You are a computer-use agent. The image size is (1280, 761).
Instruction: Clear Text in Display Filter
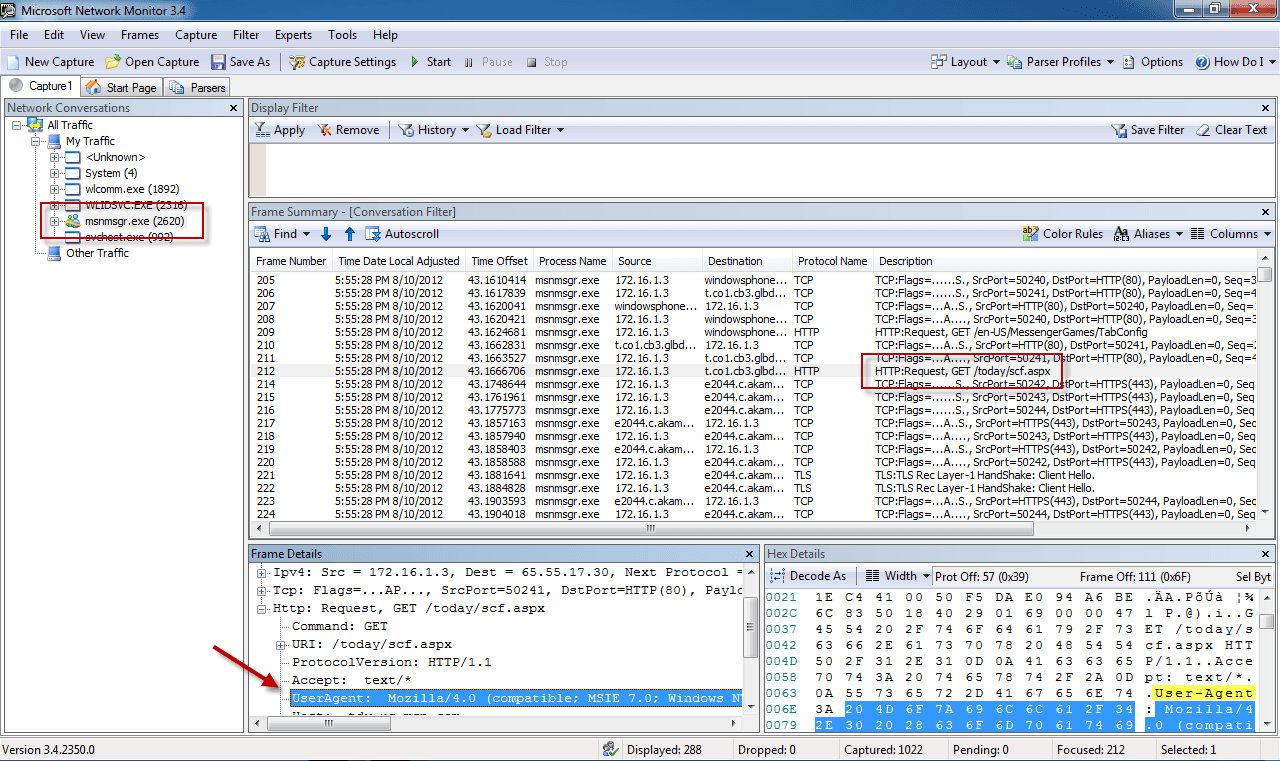coord(1231,130)
